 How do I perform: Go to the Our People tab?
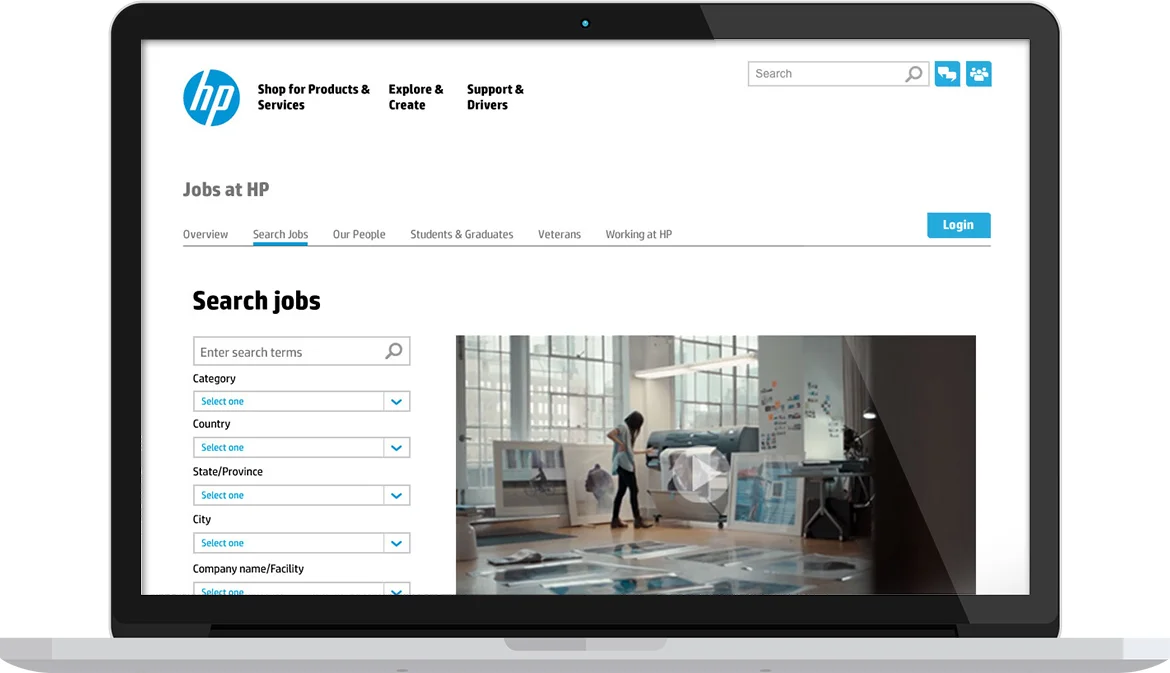(x=359, y=234)
